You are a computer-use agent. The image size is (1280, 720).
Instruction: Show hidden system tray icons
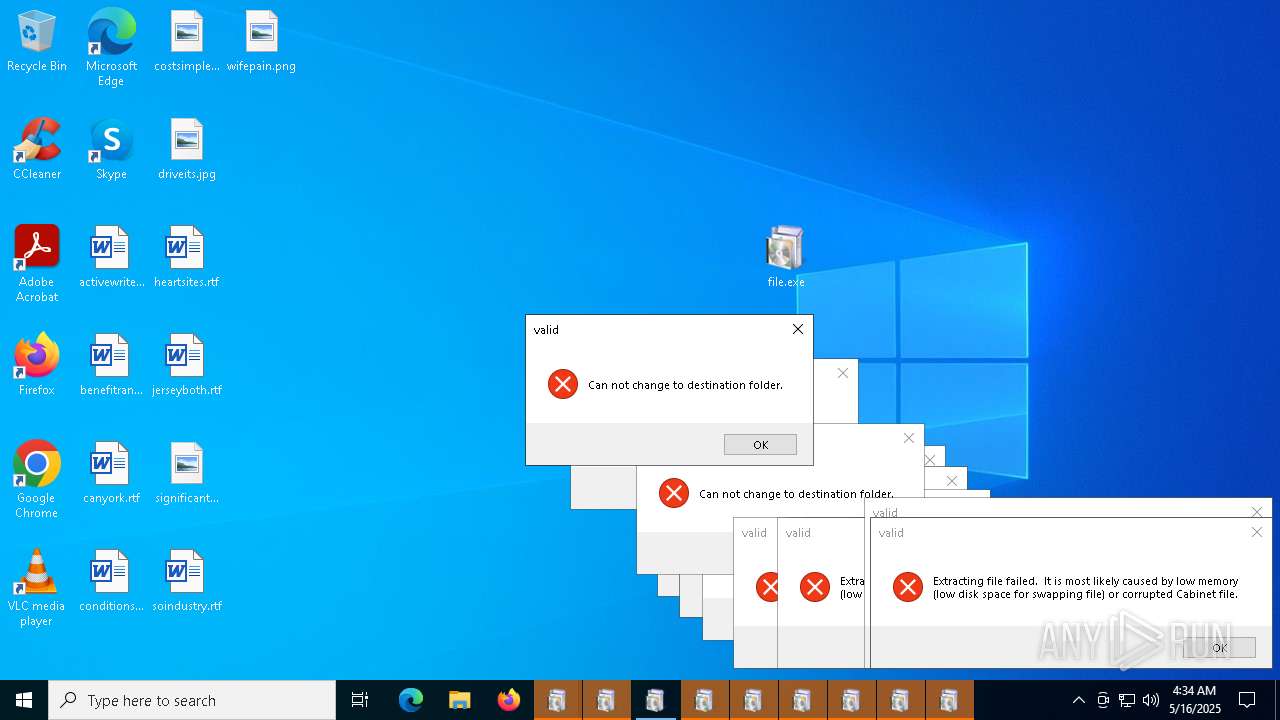coord(1078,700)
